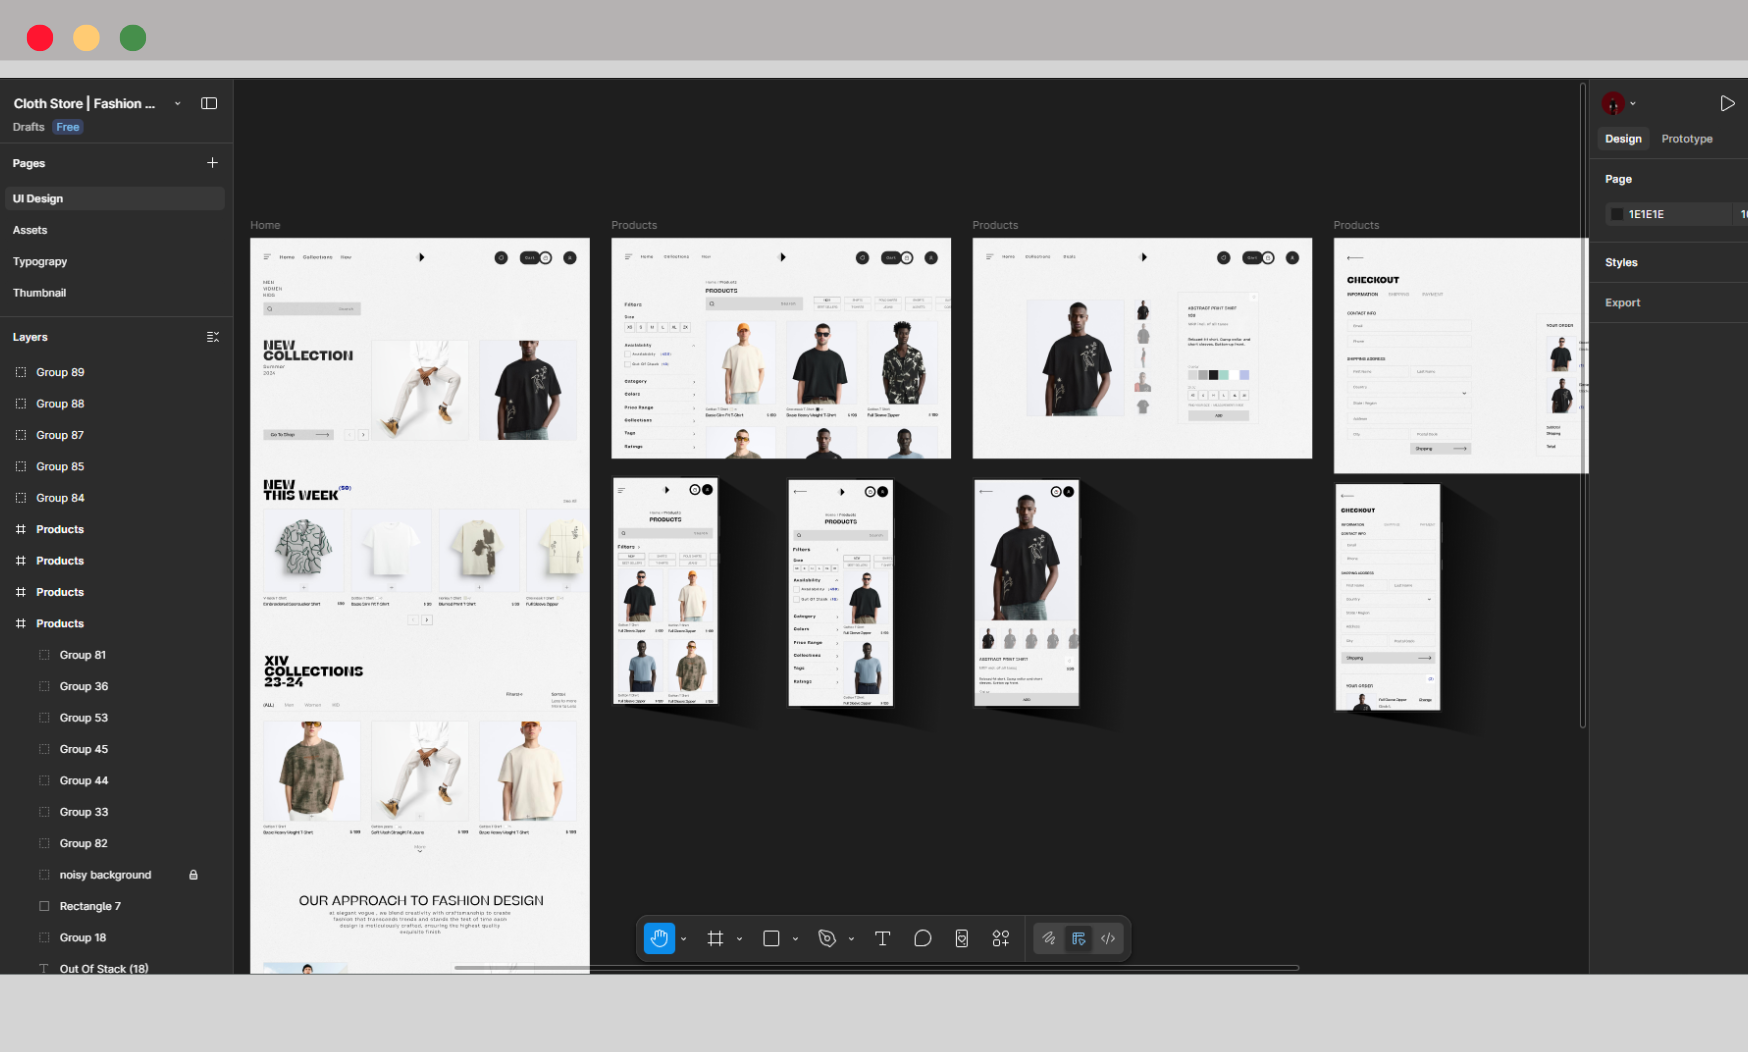Switch to the Prototype tab

click(x=1687, y=139)
